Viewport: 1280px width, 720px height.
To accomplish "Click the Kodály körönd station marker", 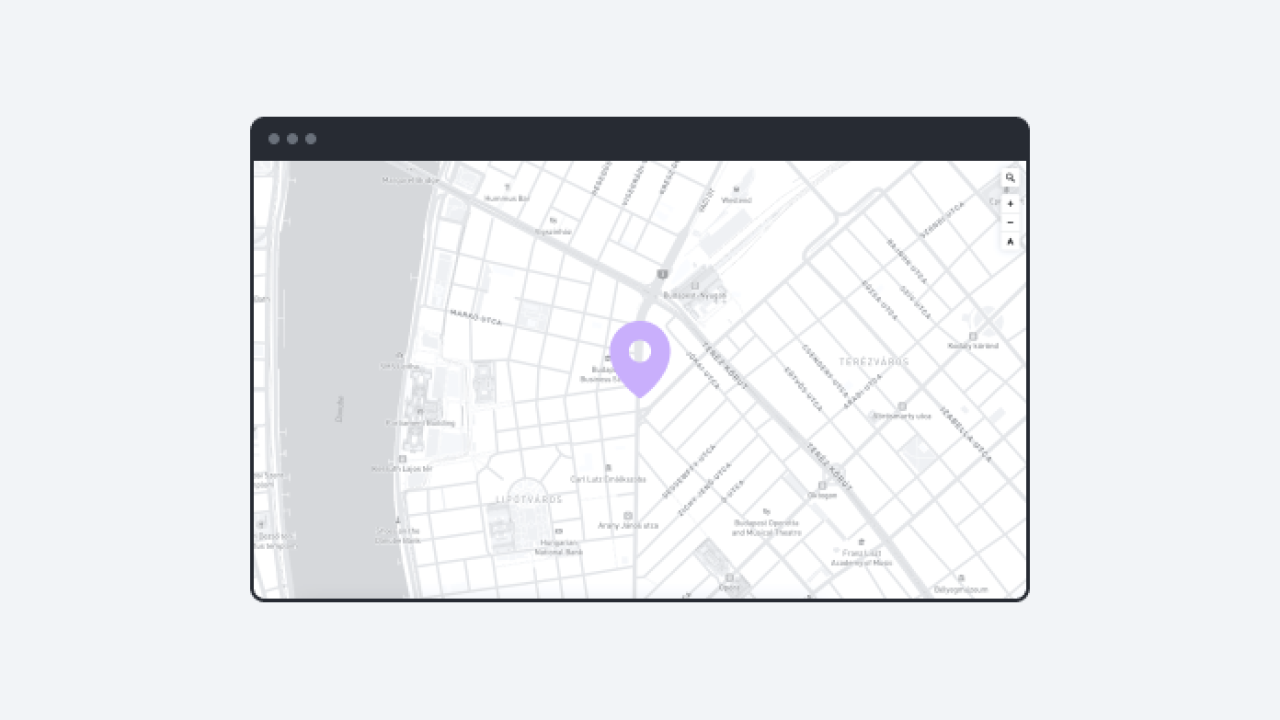I will [x=972, y=336].
